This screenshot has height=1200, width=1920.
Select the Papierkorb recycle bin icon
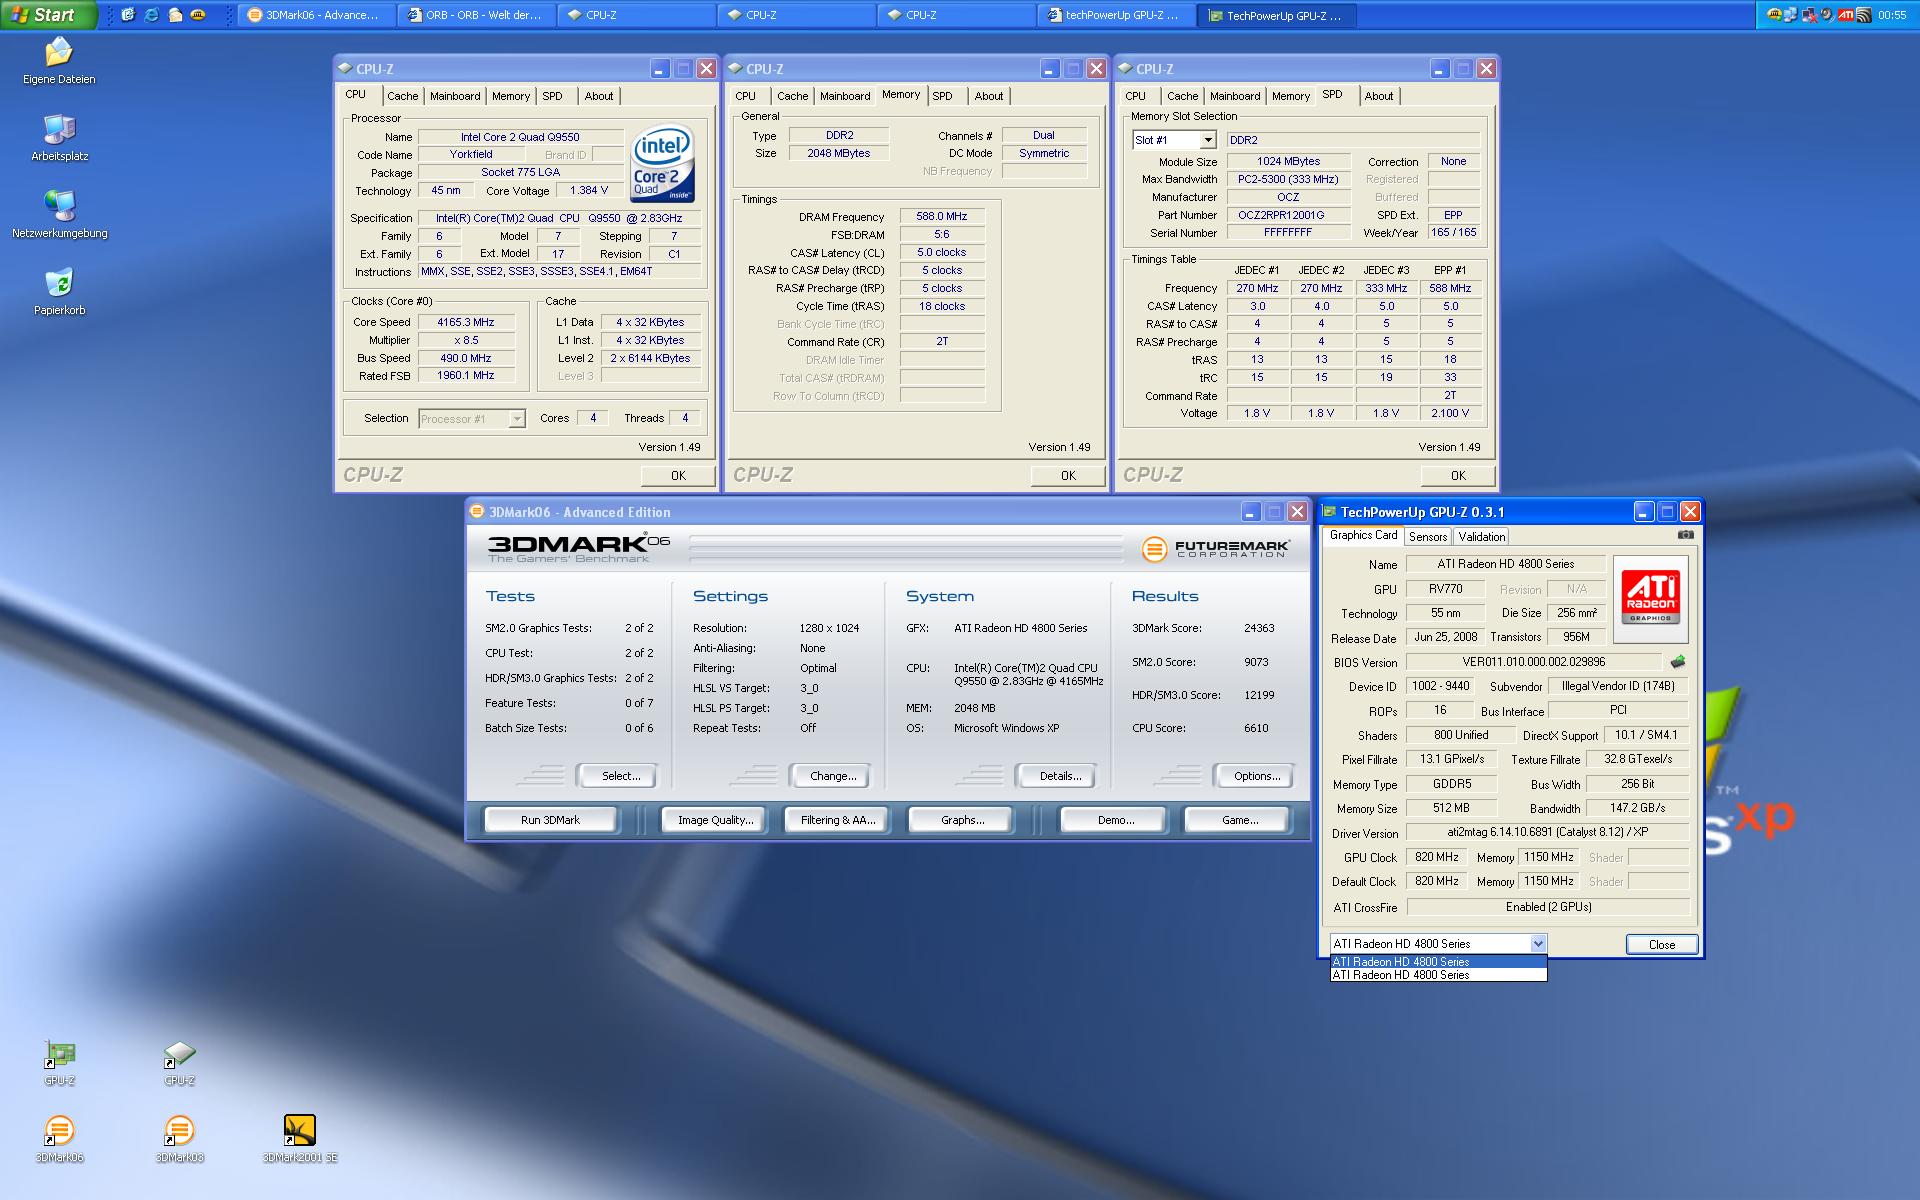tap(59, 291)
